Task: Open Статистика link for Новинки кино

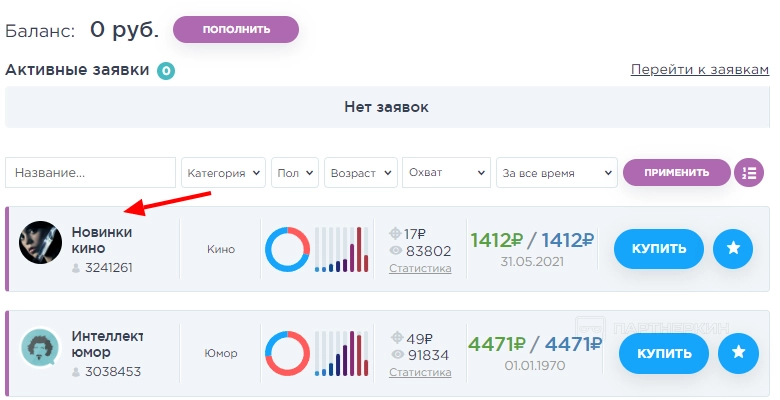Action: [x=420, y=268]
